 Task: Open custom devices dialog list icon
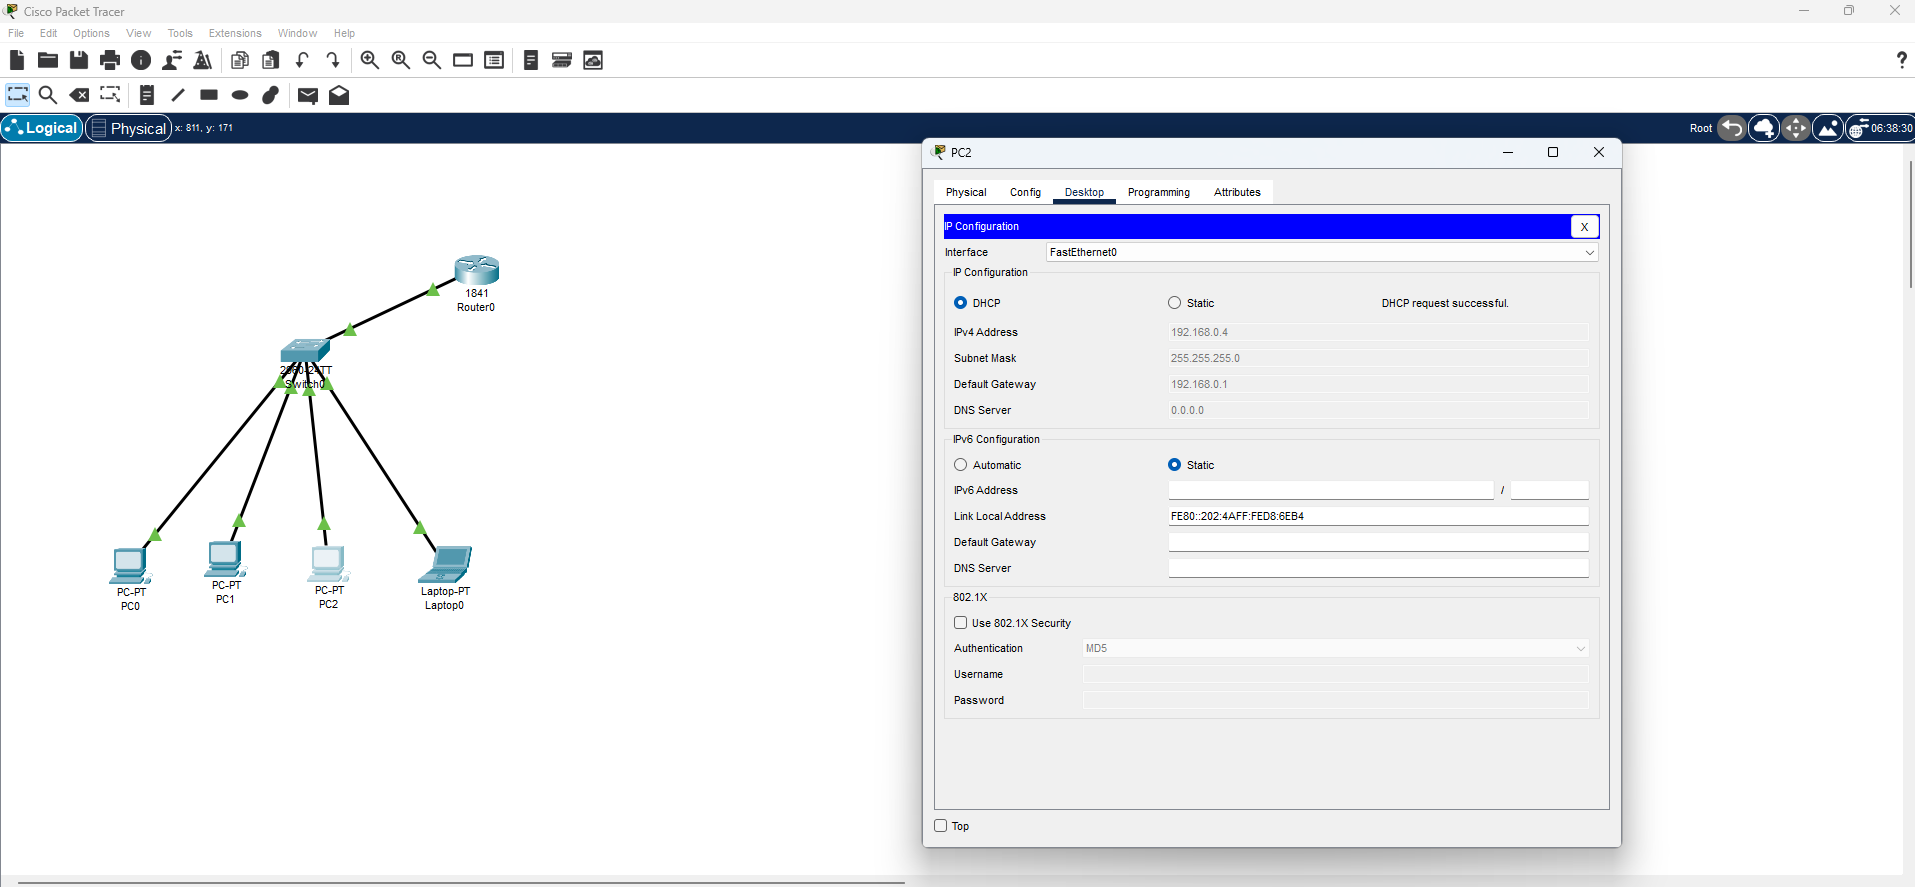pyautogui.click(x=494, y=60)
